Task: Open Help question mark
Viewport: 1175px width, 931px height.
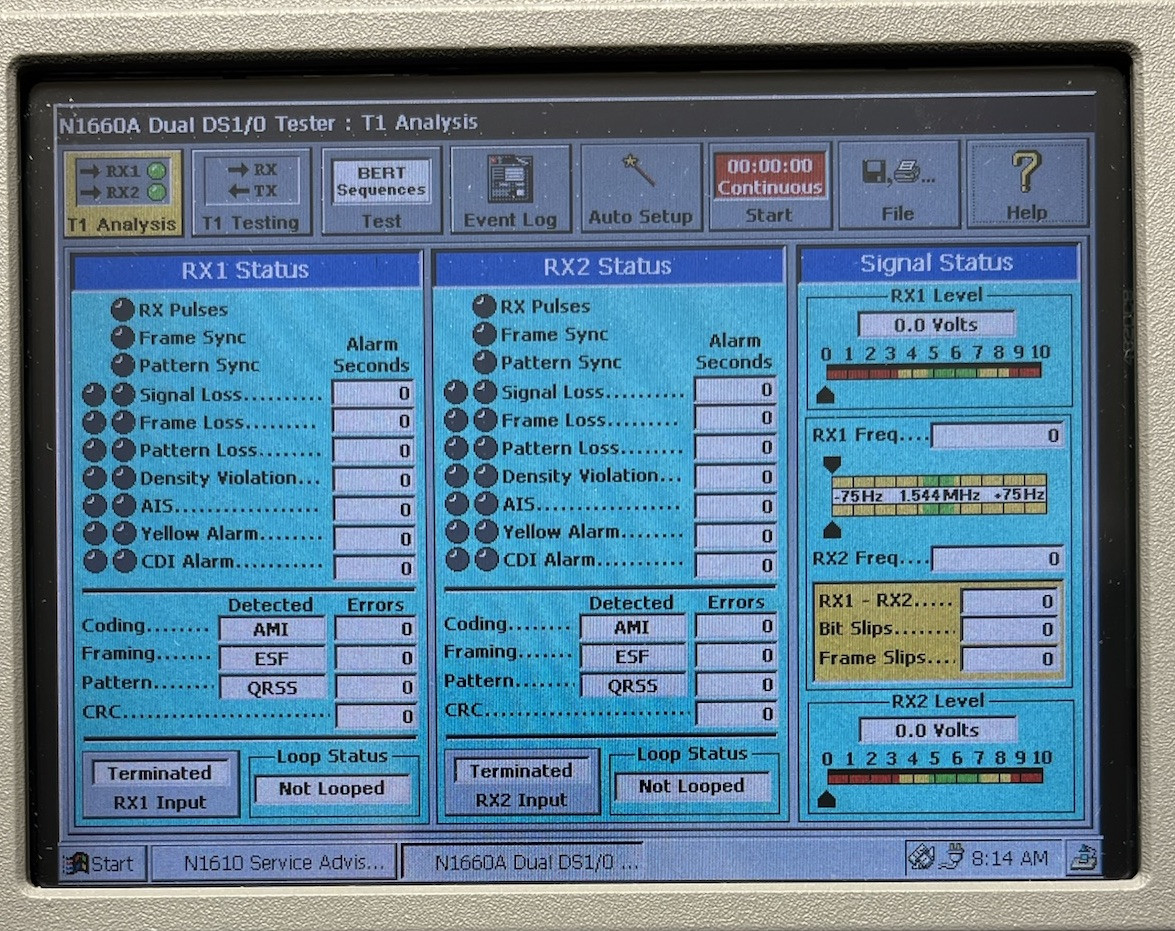Action: point(1027,183)
